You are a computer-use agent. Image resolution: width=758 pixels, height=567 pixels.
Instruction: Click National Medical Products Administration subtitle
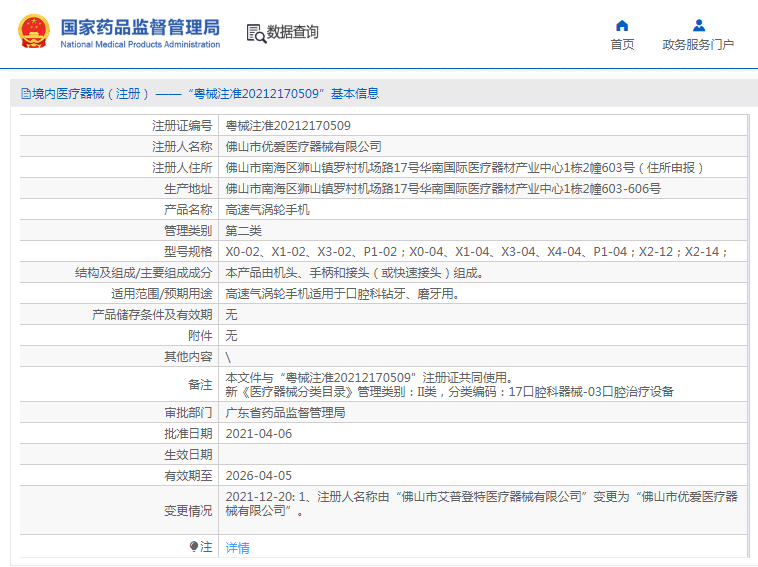(140, 44)
